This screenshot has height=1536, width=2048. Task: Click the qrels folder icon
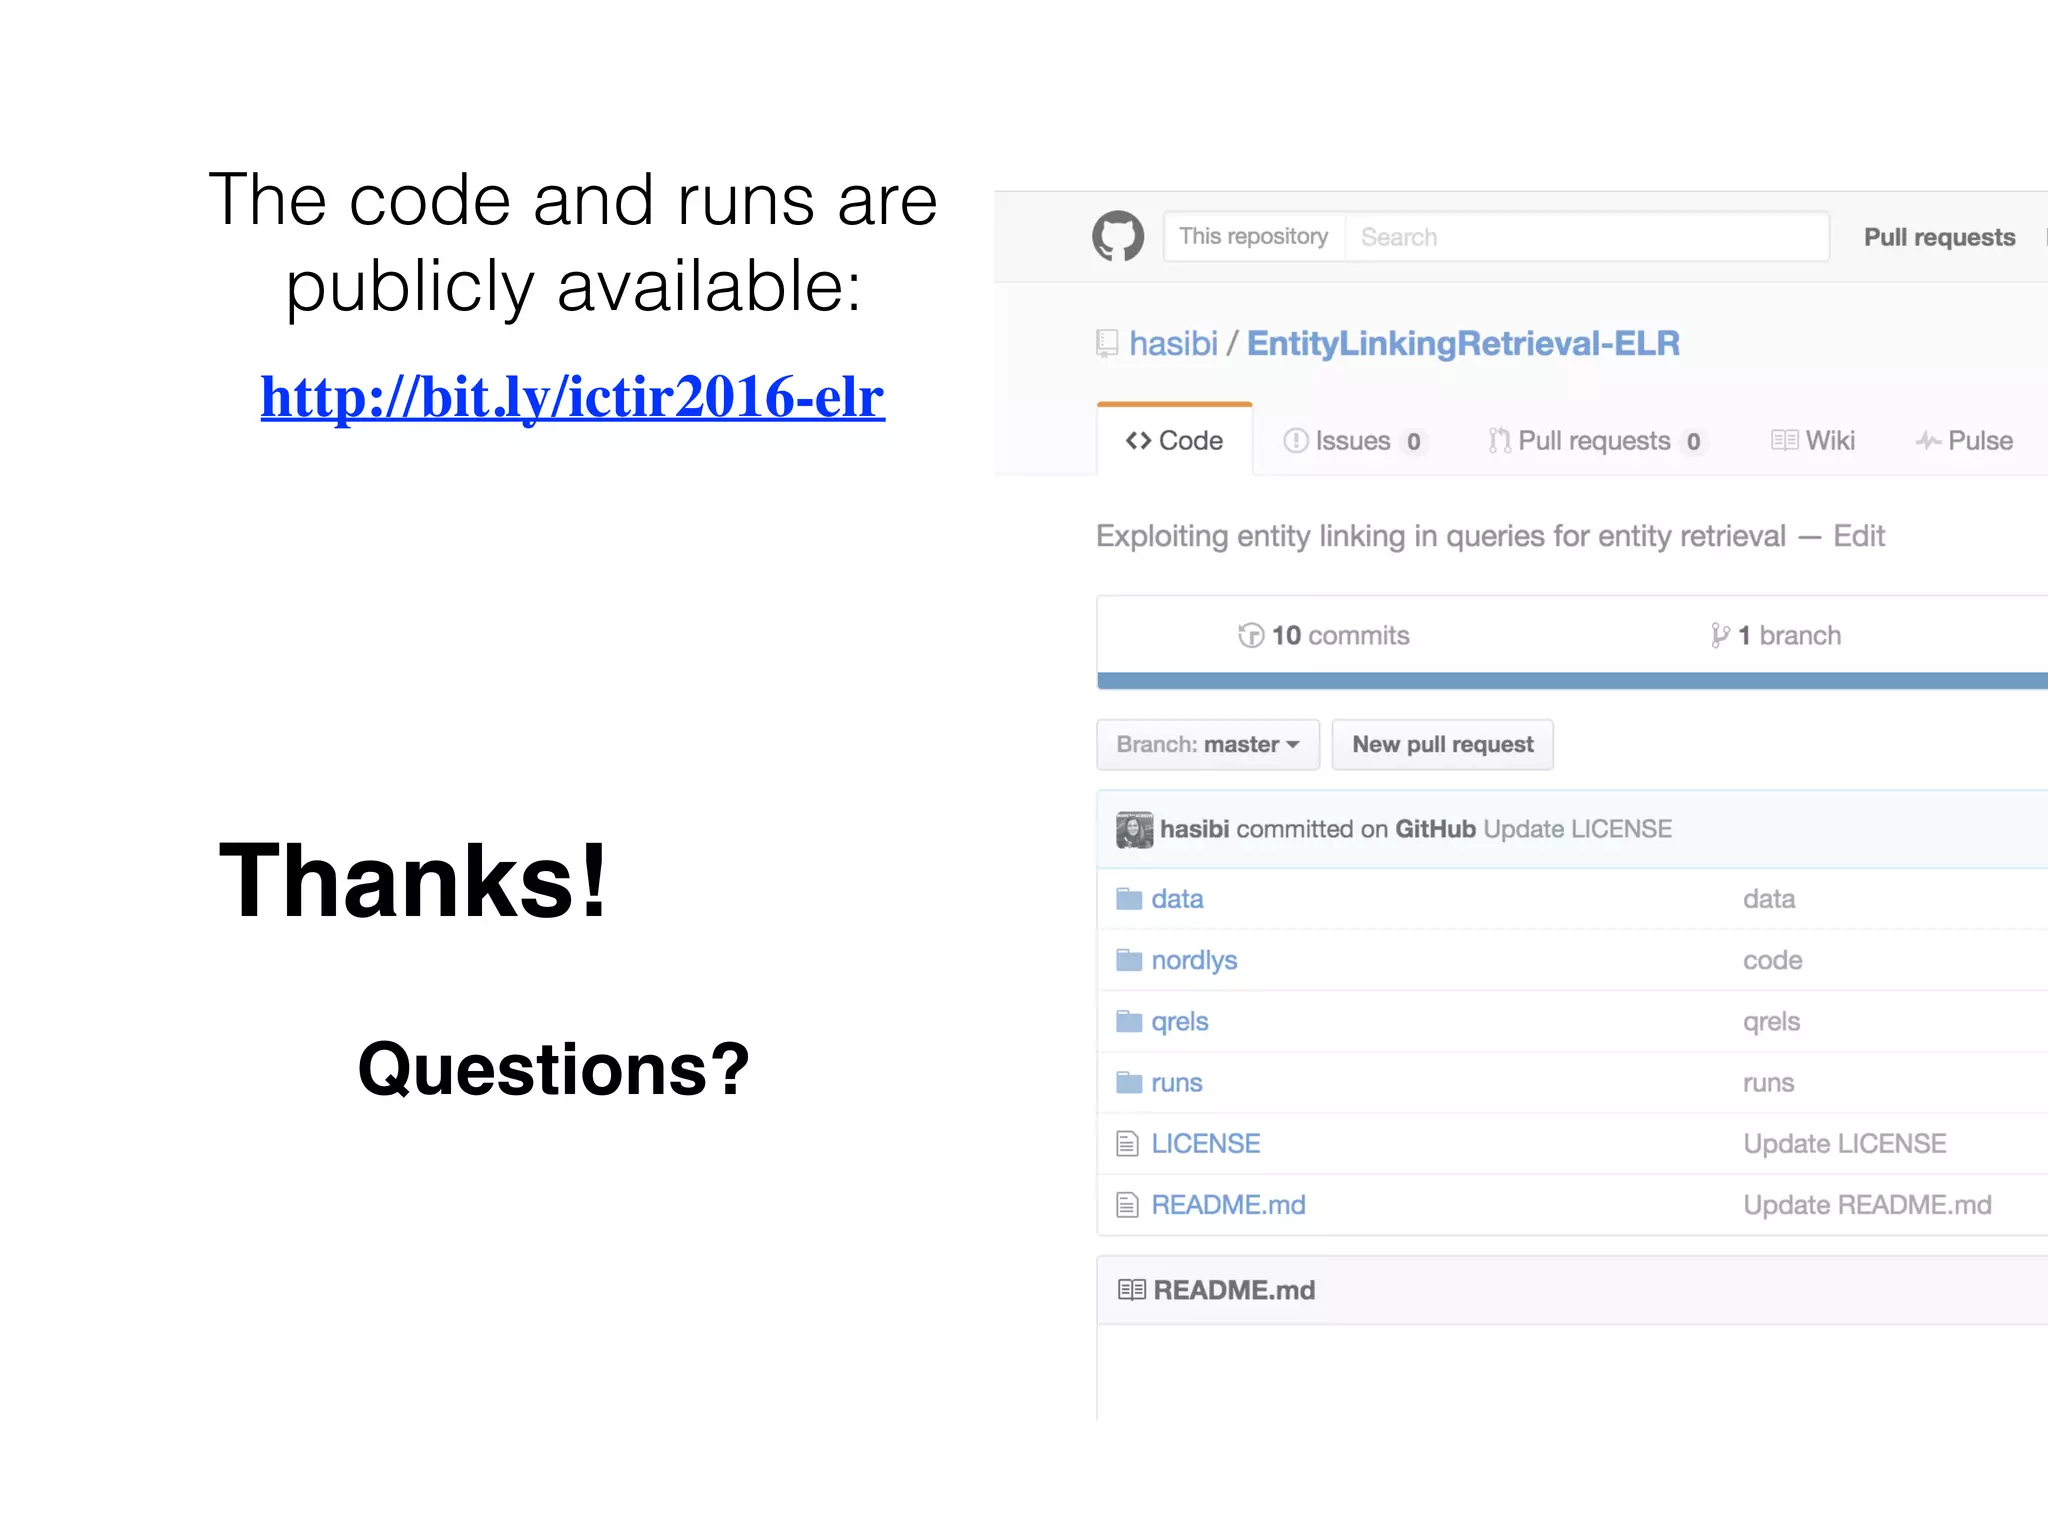[1129, 1021]
